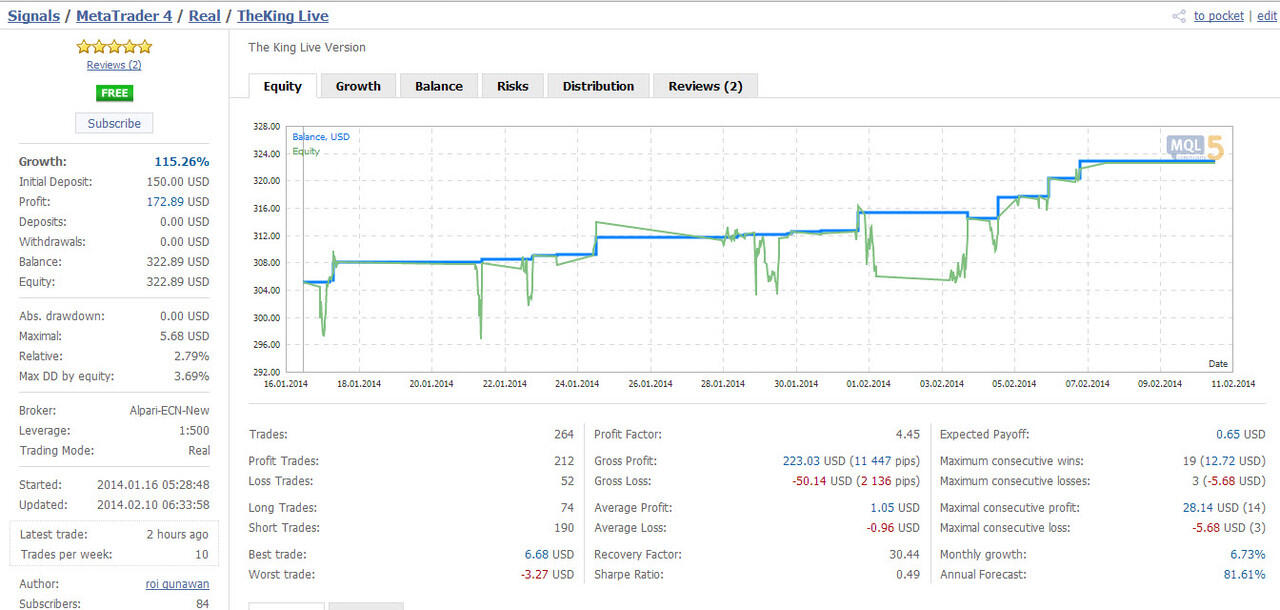1280x610 pixels.
Task: Open the MetaTrader 4 breadcrumb link
Action: (x=124, y=16)
